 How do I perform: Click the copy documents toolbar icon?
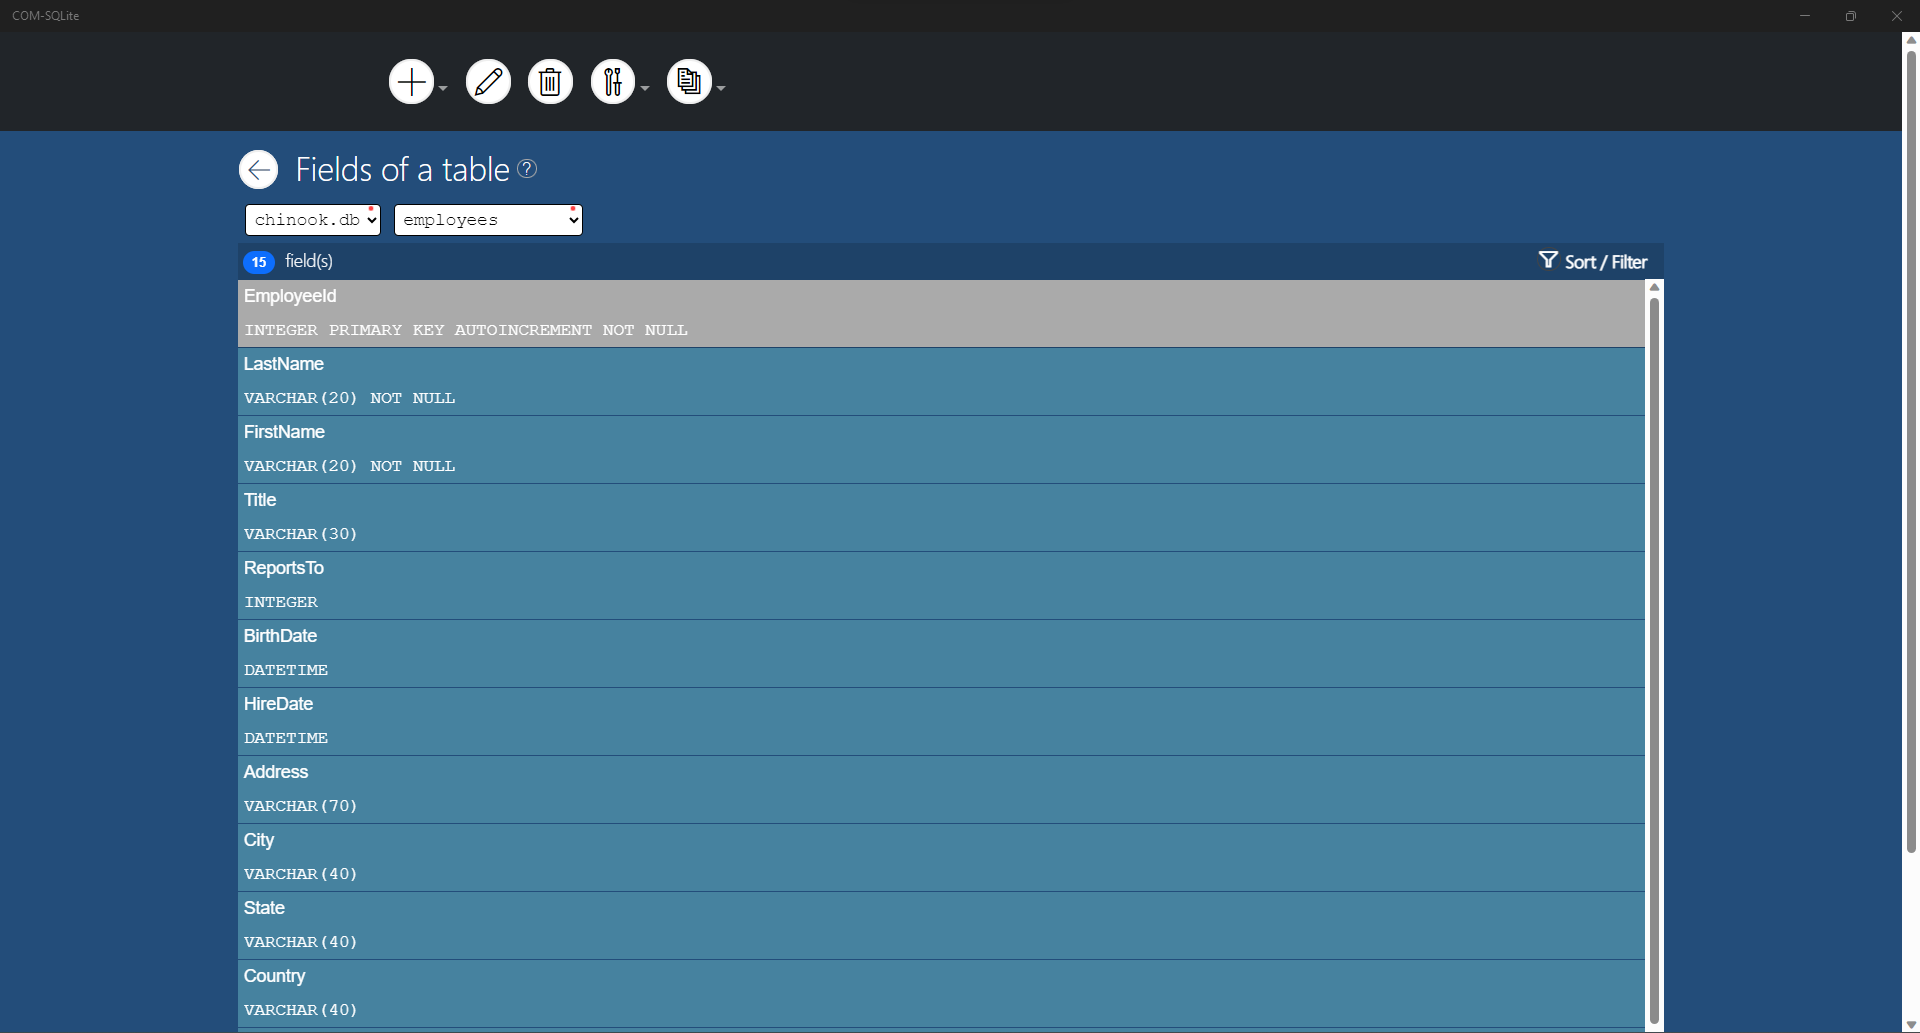click(689, 82)
